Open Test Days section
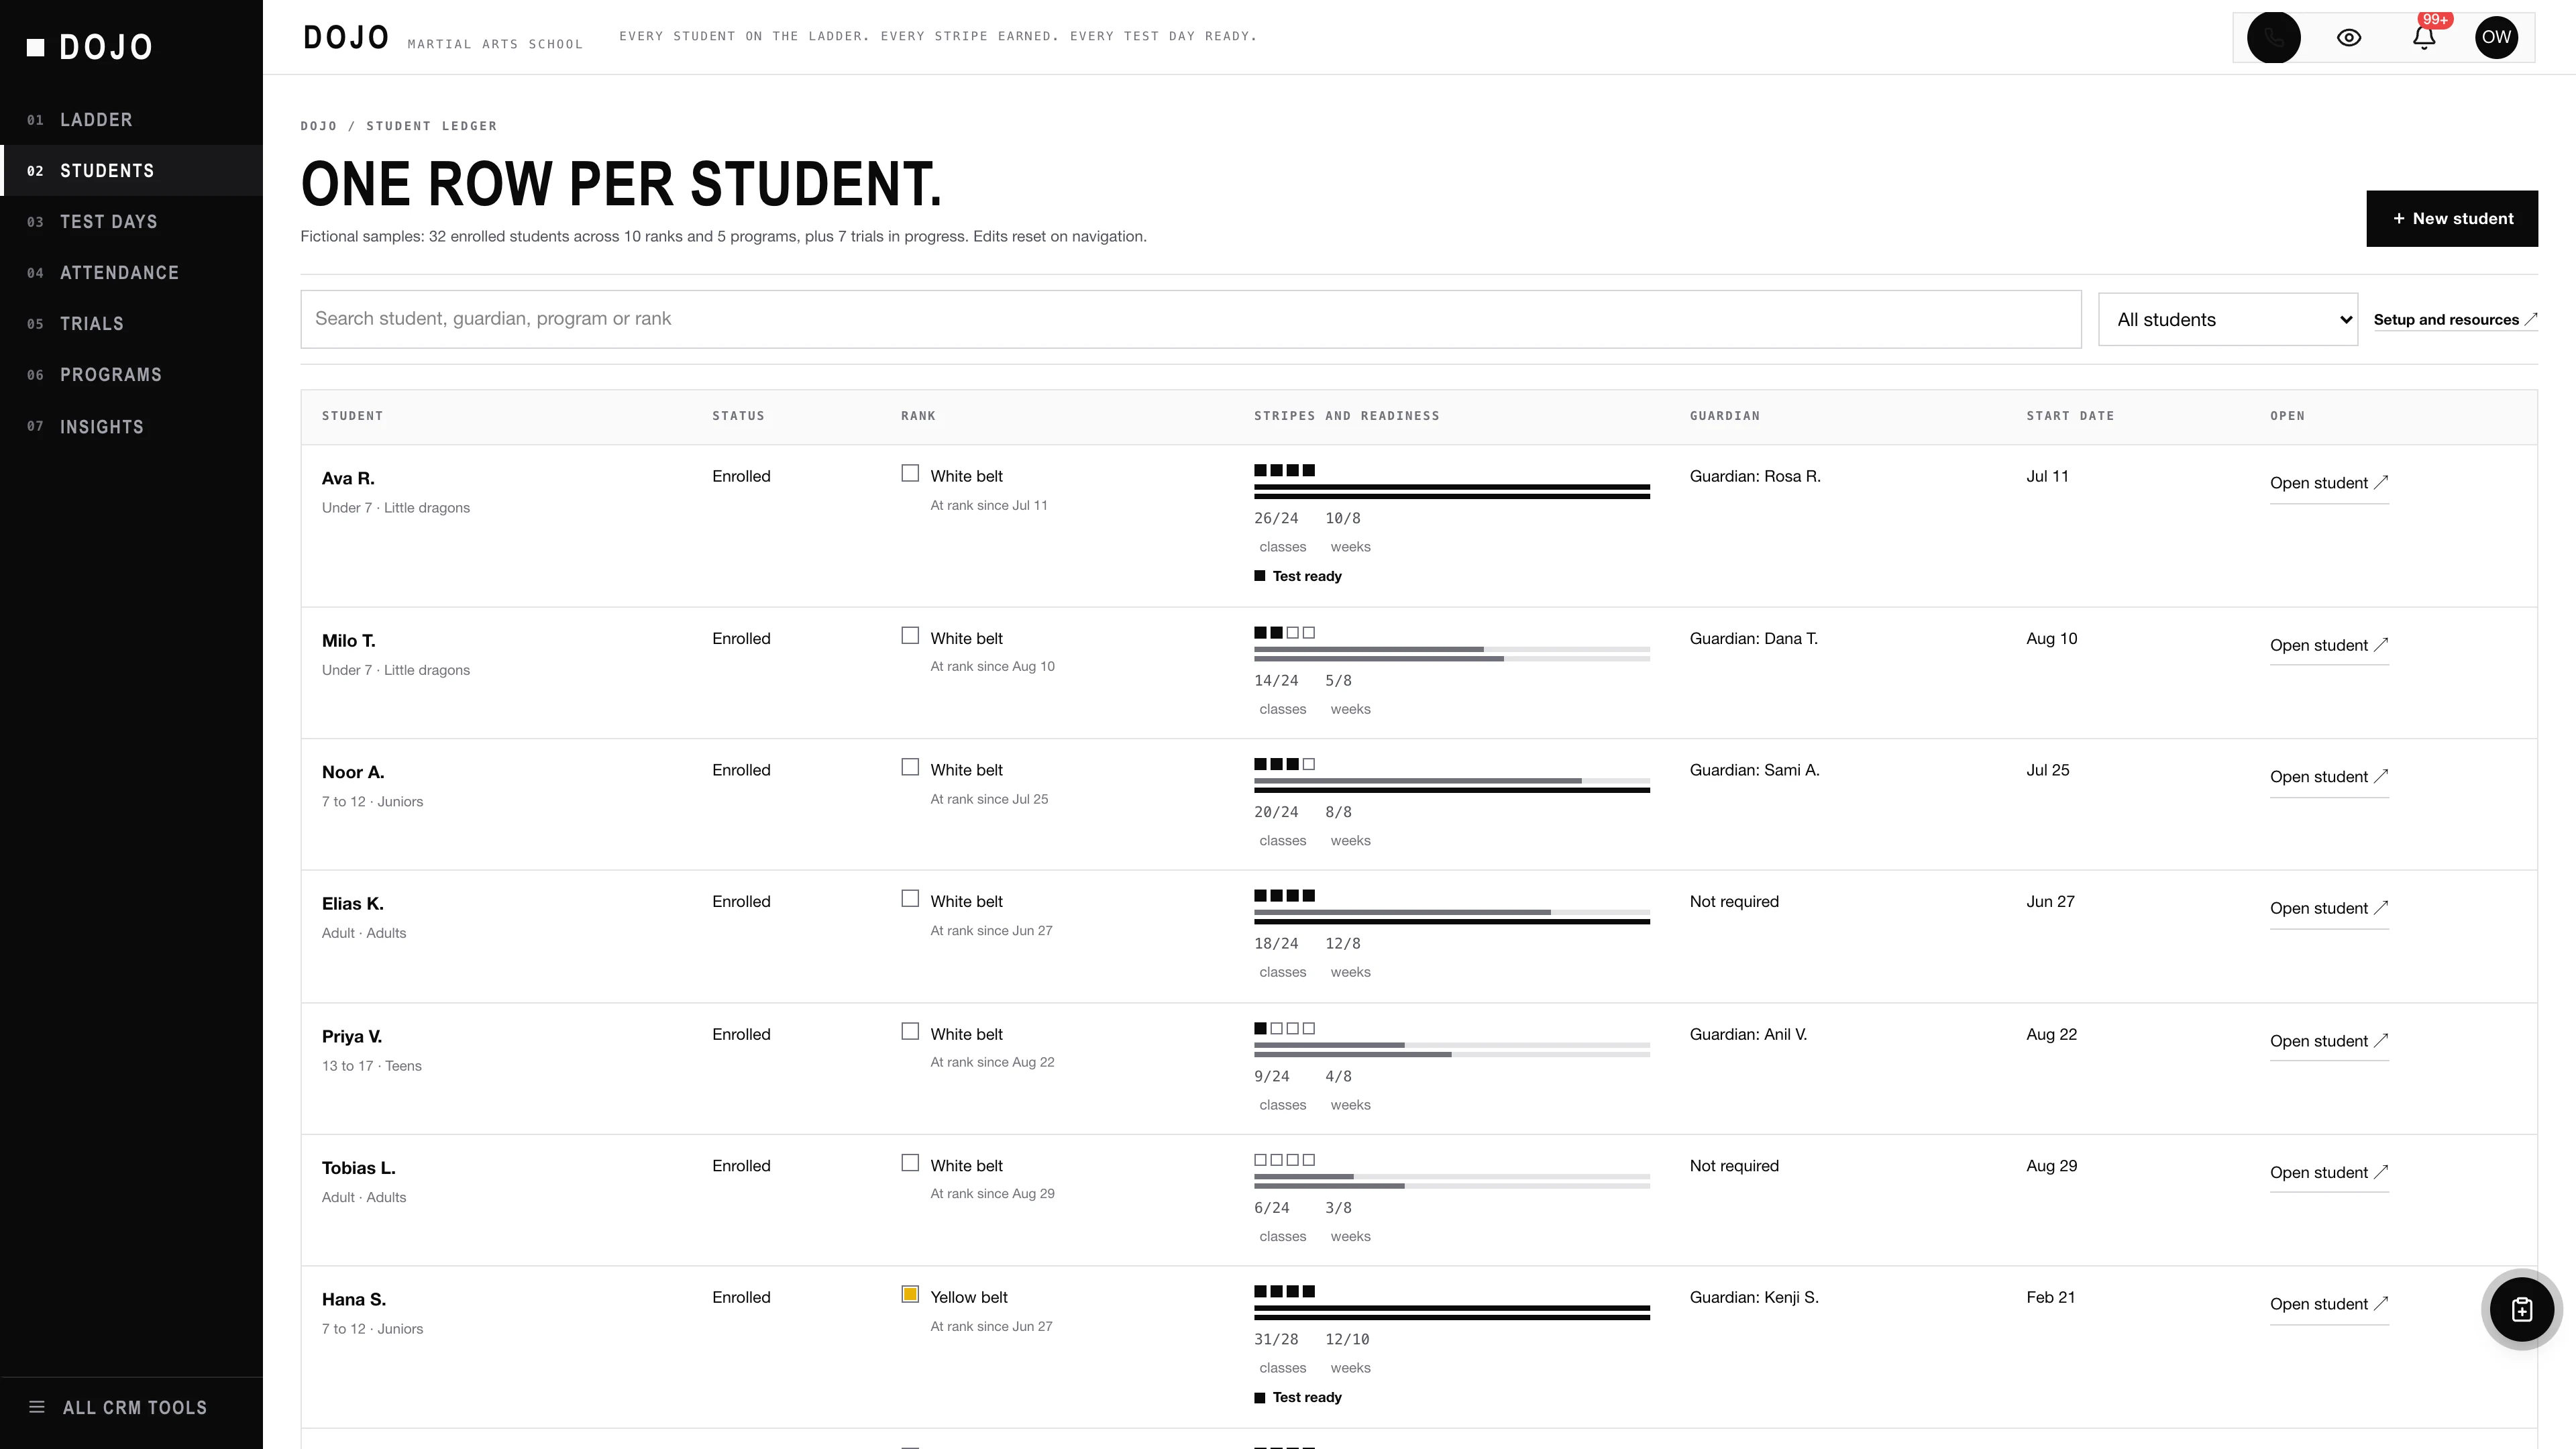 coord(131,221)
